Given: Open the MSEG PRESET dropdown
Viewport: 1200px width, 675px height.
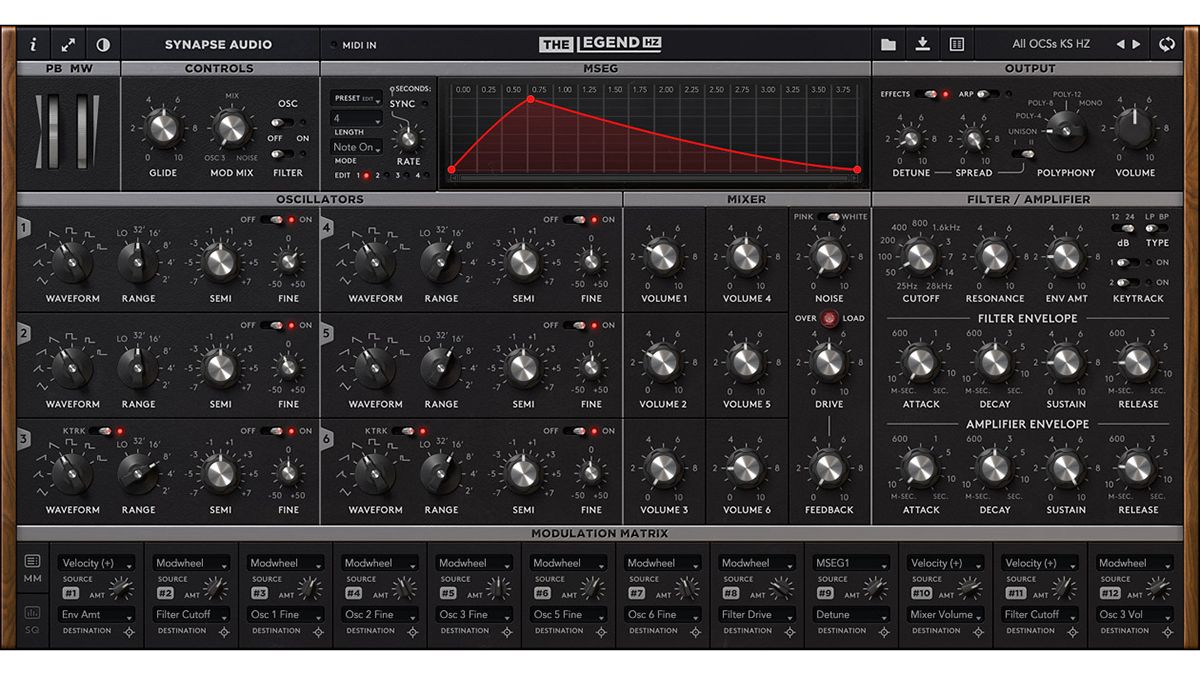Looking at the screenshot, I should [357, 98].
